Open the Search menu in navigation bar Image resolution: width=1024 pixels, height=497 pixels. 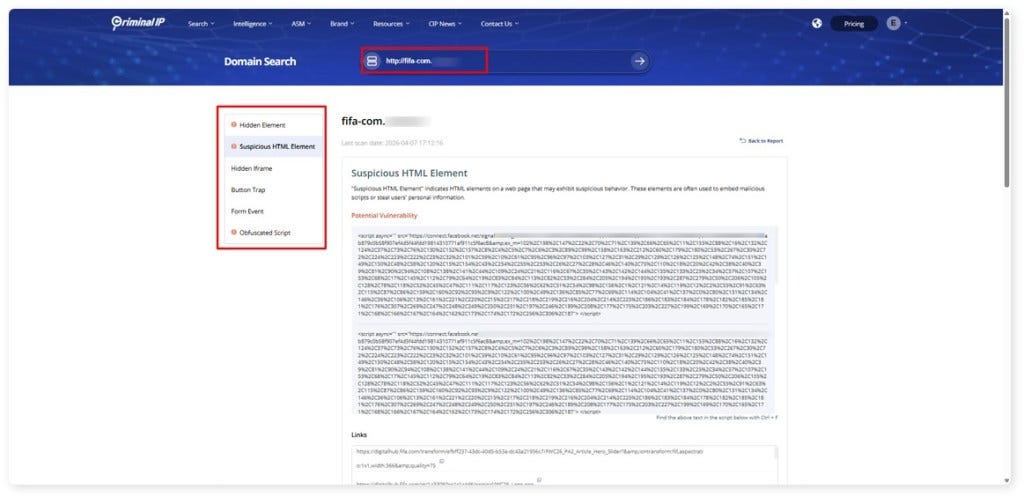coord(200,24)
